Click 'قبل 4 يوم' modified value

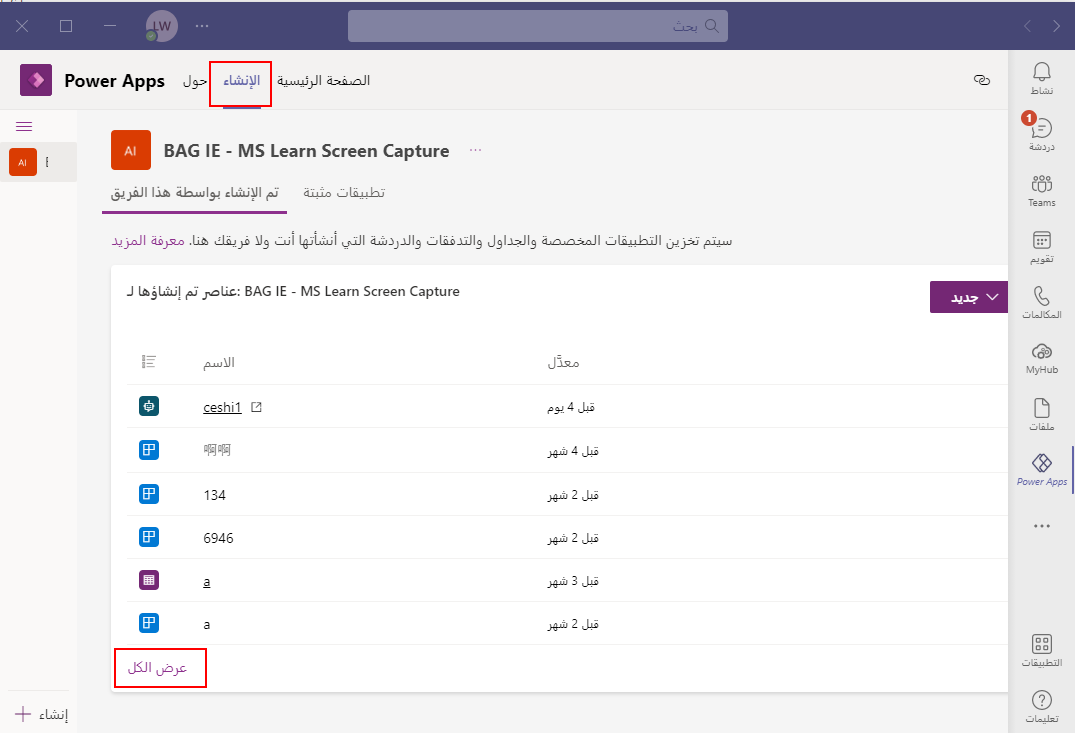point(570,407)
